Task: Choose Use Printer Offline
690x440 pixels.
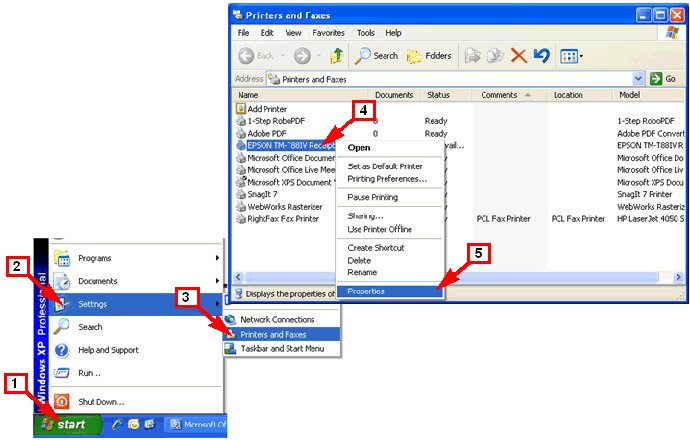Action: pyautogui.click(x=389, y=229)
